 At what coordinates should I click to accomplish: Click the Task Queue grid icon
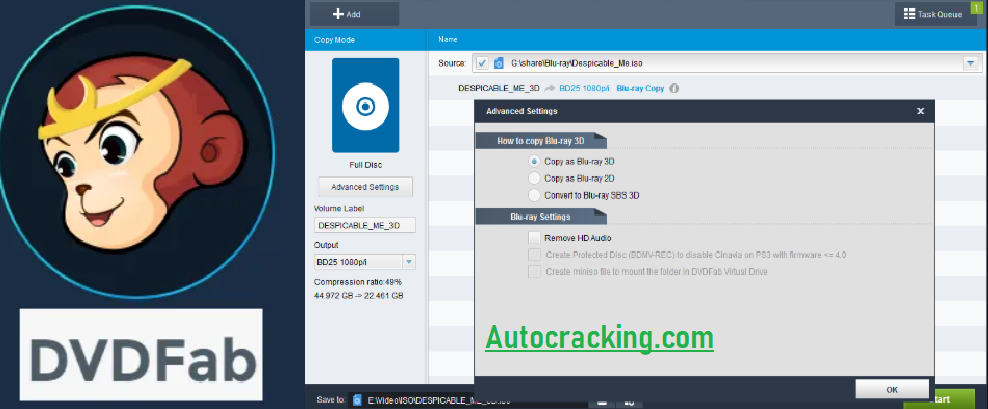pyautogui.click(x=909, y=14)
